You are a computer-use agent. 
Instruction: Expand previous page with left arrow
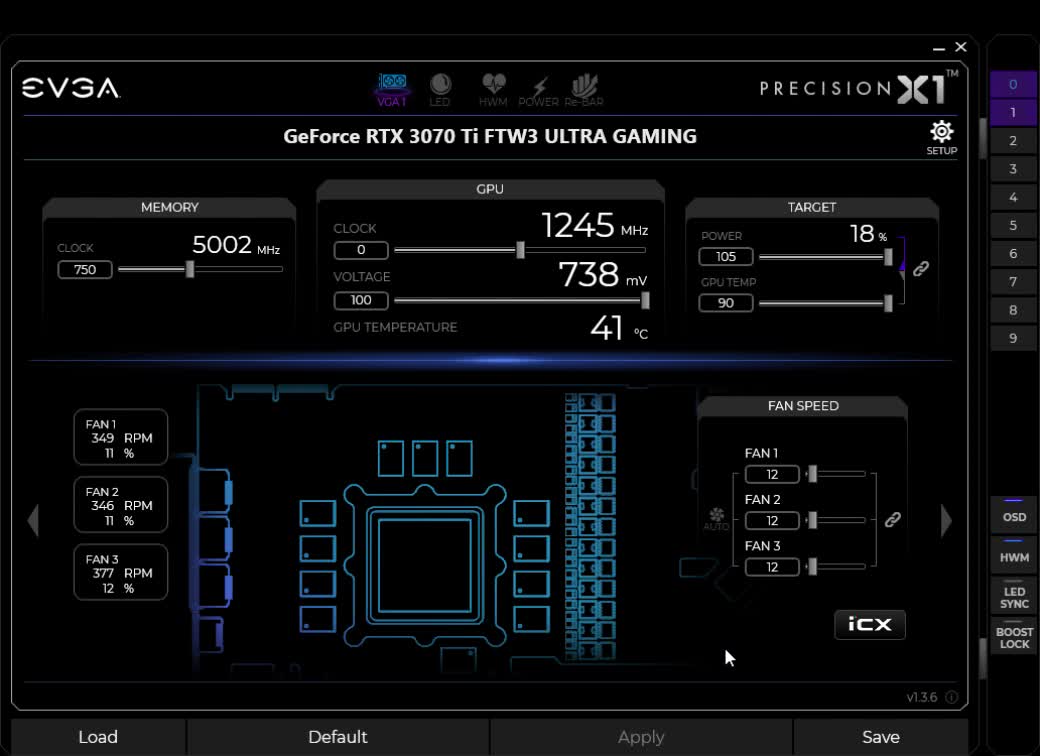(x=33, y=522)
